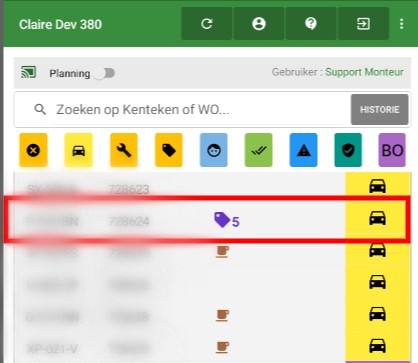
Task: Toggle the orange wrench filter
Action: tap(124, 150)
